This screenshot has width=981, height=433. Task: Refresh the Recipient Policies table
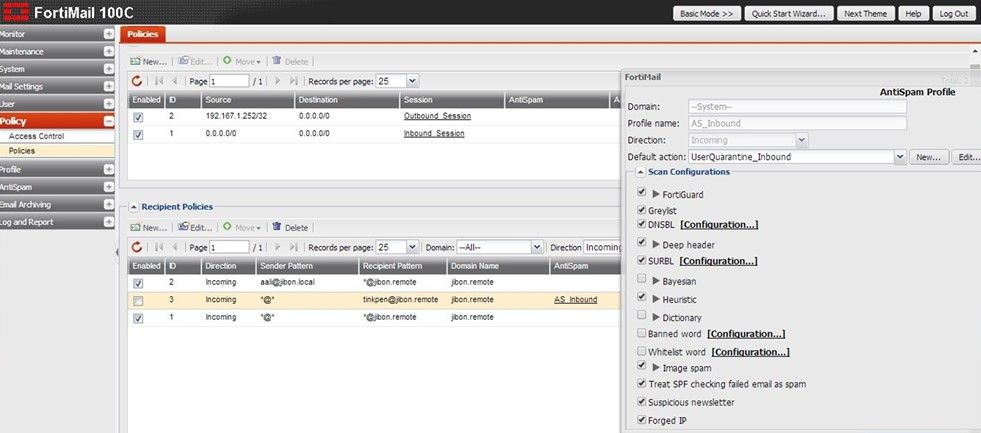(137, 247)
